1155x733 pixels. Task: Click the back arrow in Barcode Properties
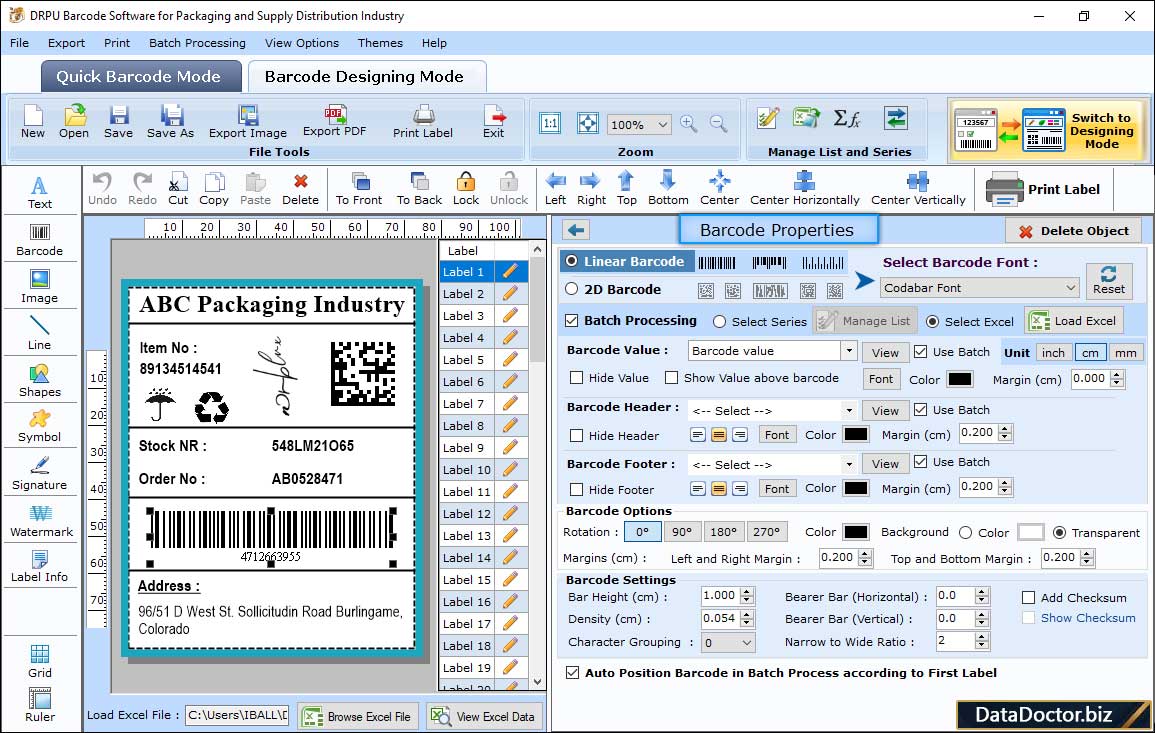[576, 231]
